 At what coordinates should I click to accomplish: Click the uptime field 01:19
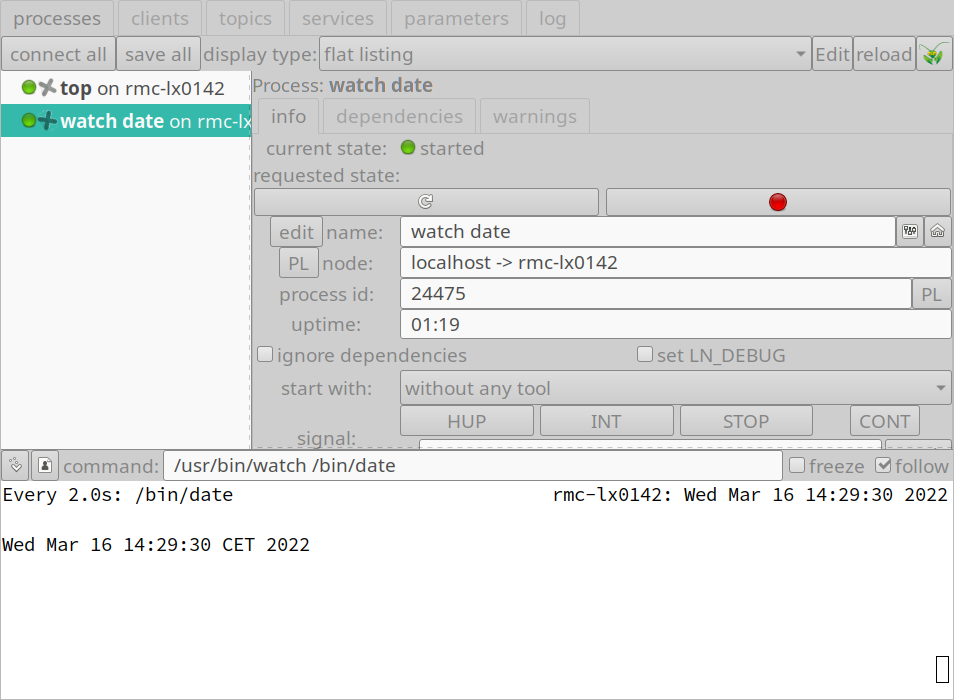[675, 324]
